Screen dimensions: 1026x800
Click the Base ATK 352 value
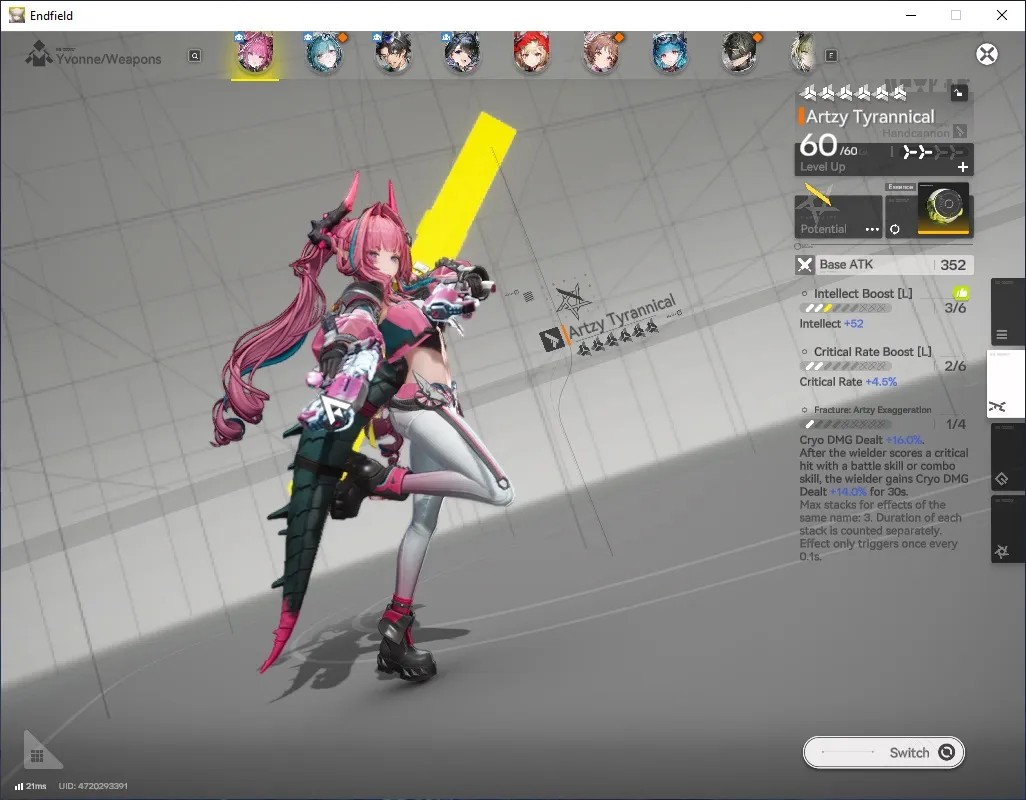pyautogui.click(x=953, y=265)
